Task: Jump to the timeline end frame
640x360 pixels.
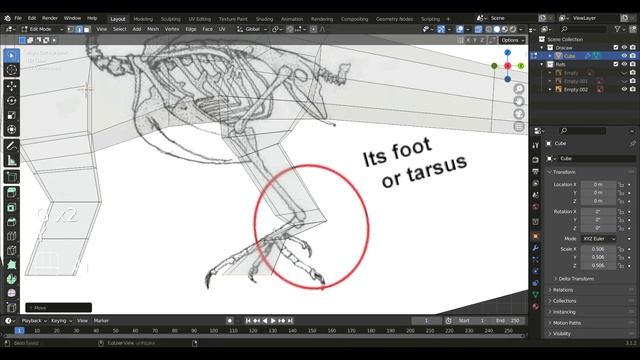Action: 290,321
